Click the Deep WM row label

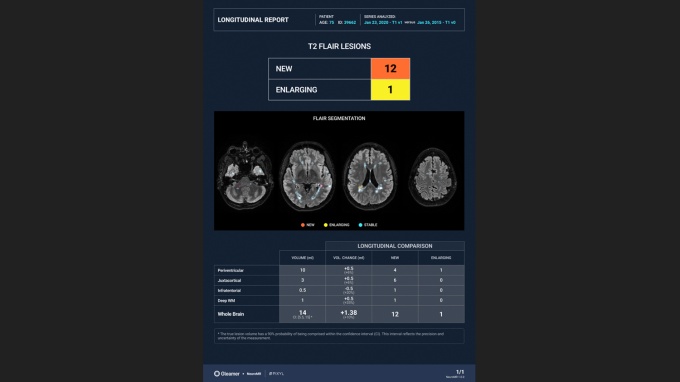(226, 300)
